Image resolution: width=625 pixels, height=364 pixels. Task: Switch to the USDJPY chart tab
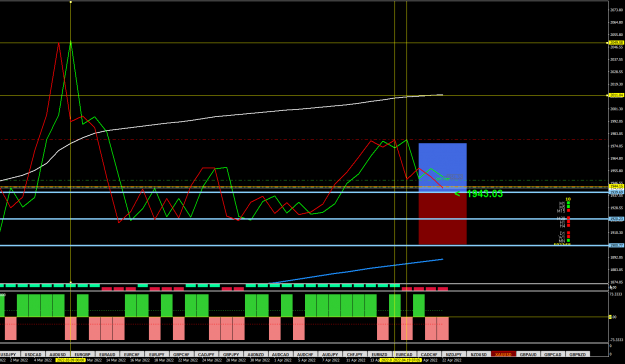tap(9, 354)
